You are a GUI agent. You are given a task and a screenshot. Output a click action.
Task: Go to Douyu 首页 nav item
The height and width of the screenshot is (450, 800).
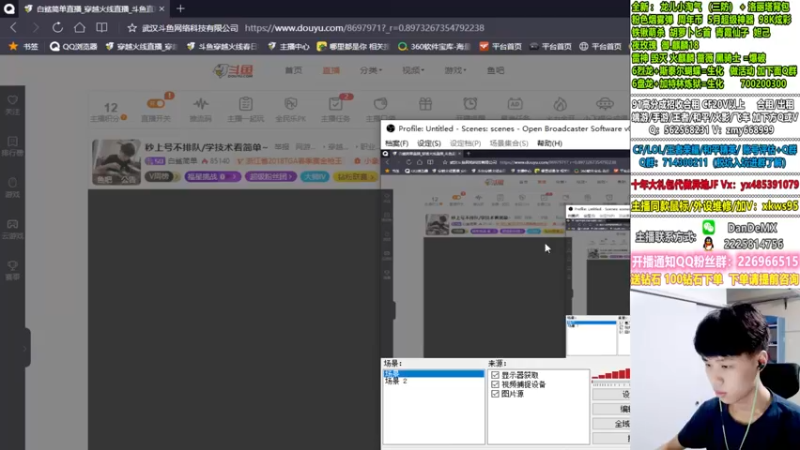293,70
